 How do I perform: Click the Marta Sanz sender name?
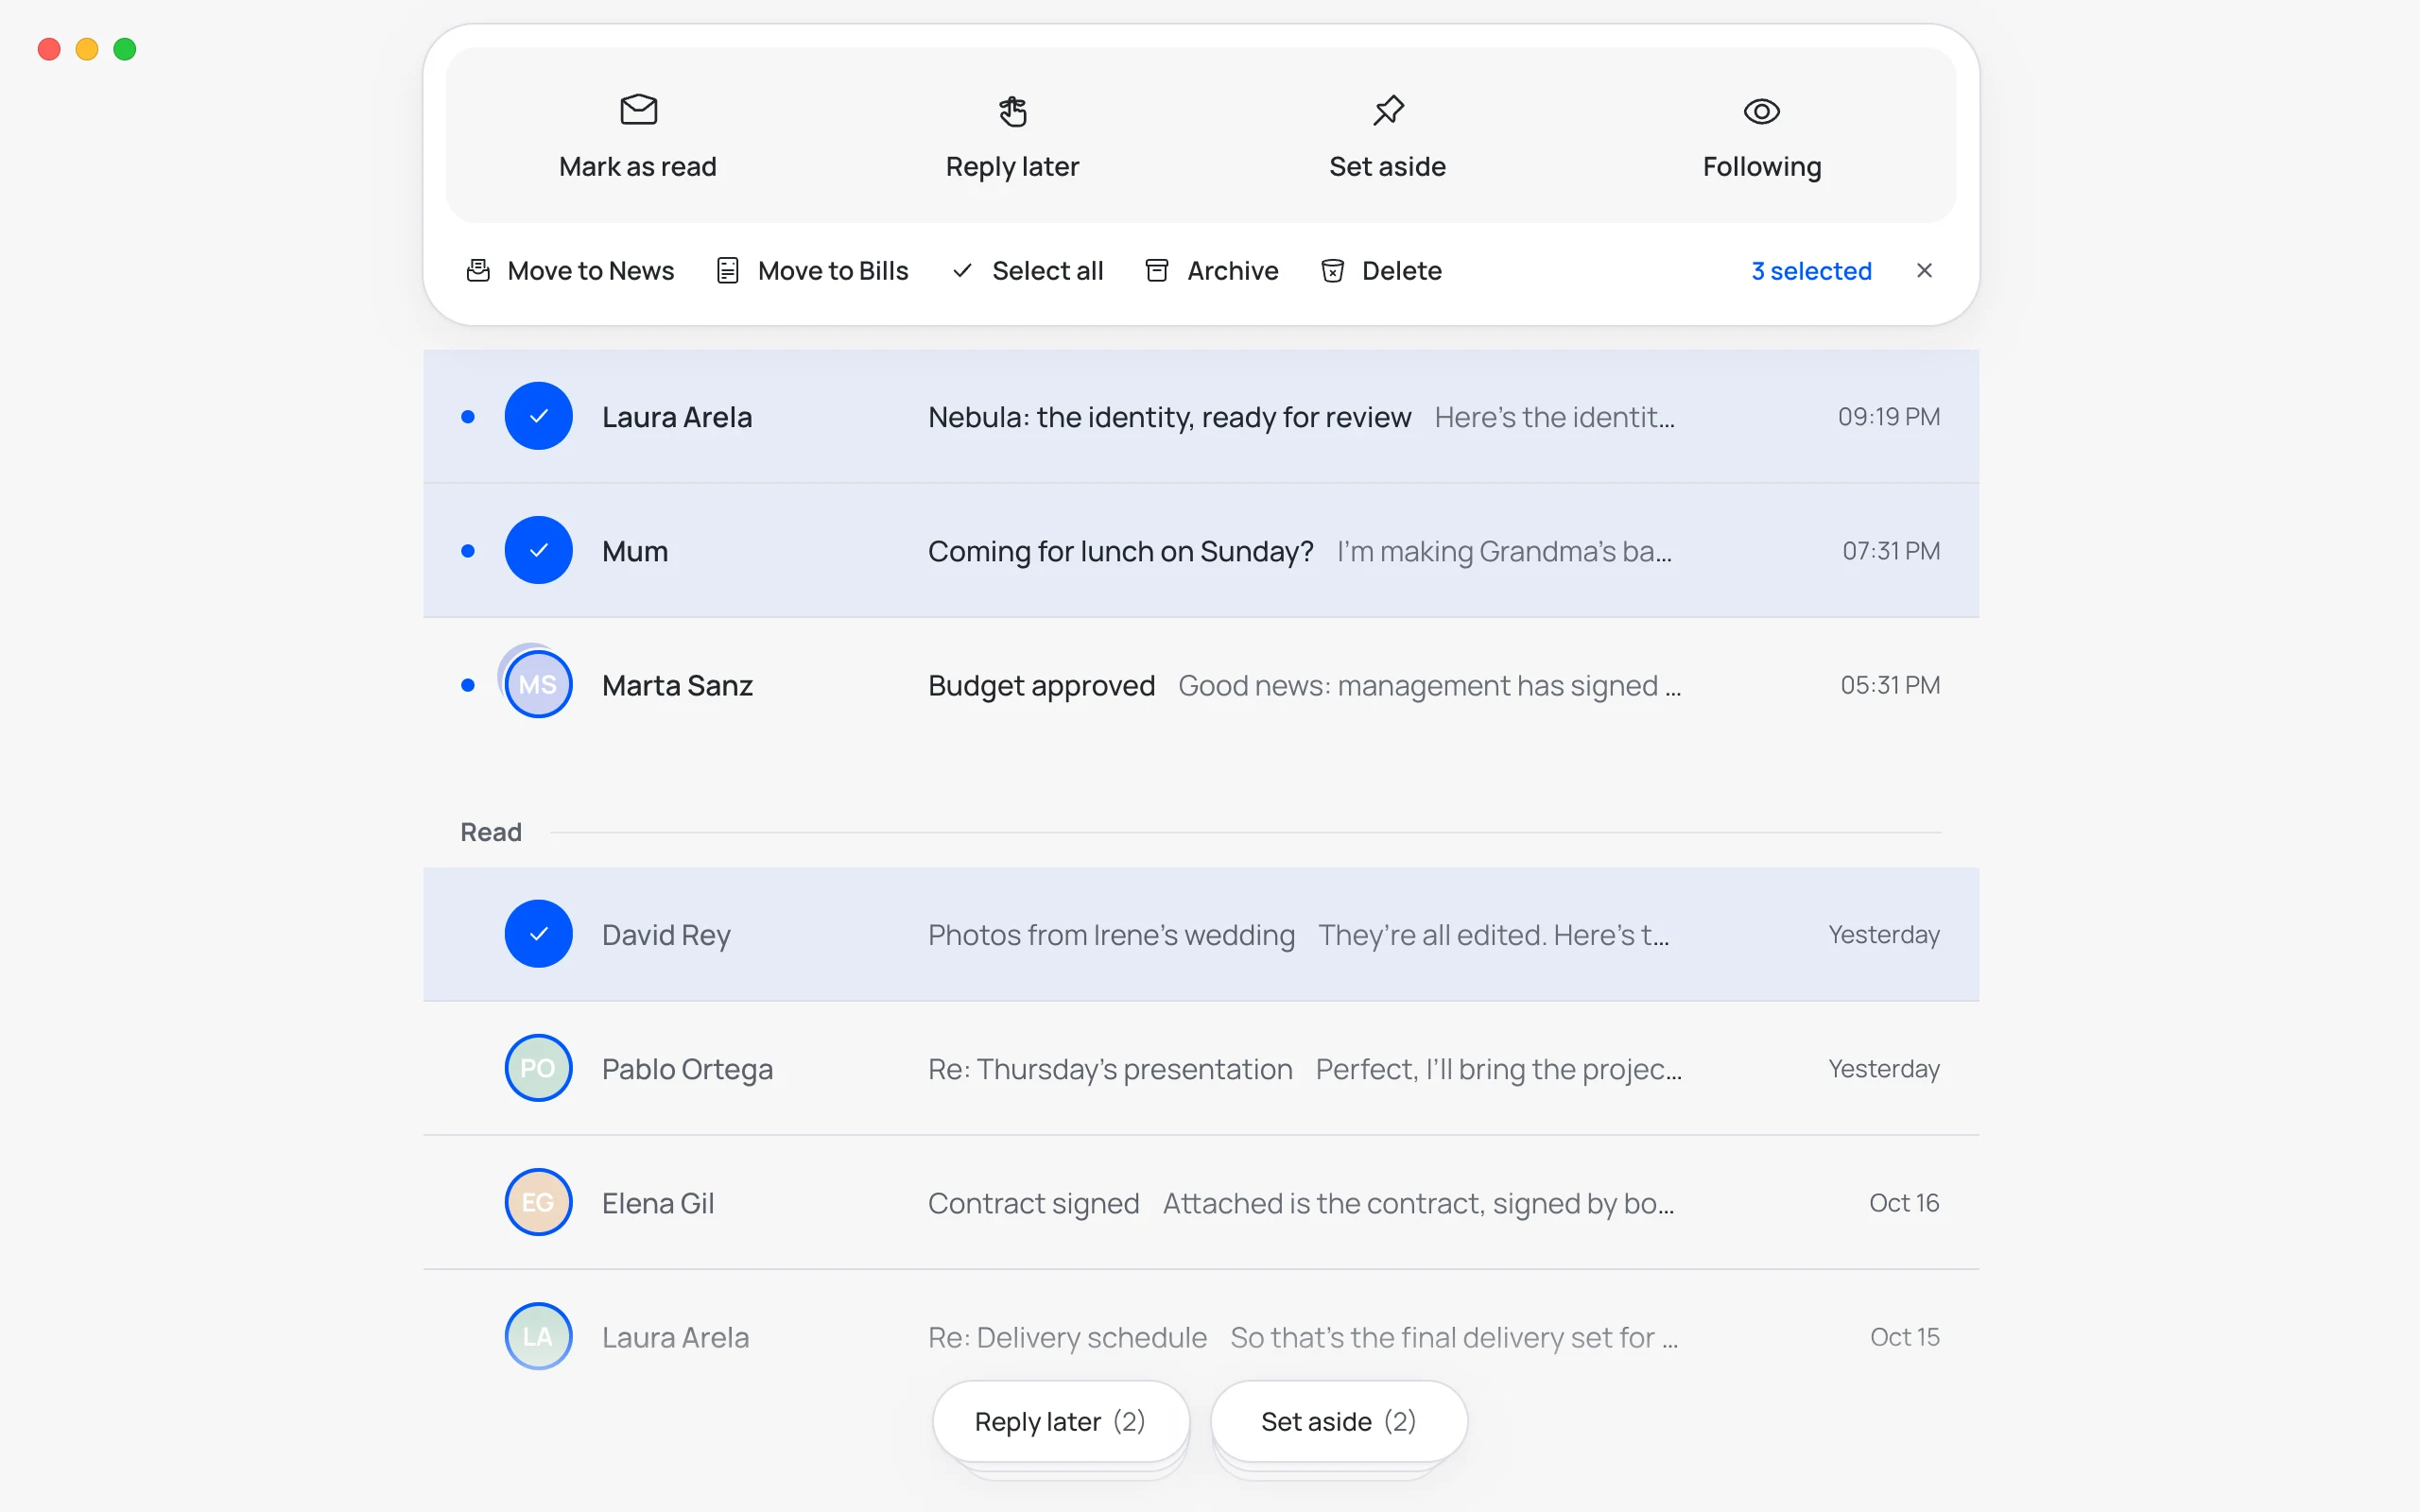(677, 685)
